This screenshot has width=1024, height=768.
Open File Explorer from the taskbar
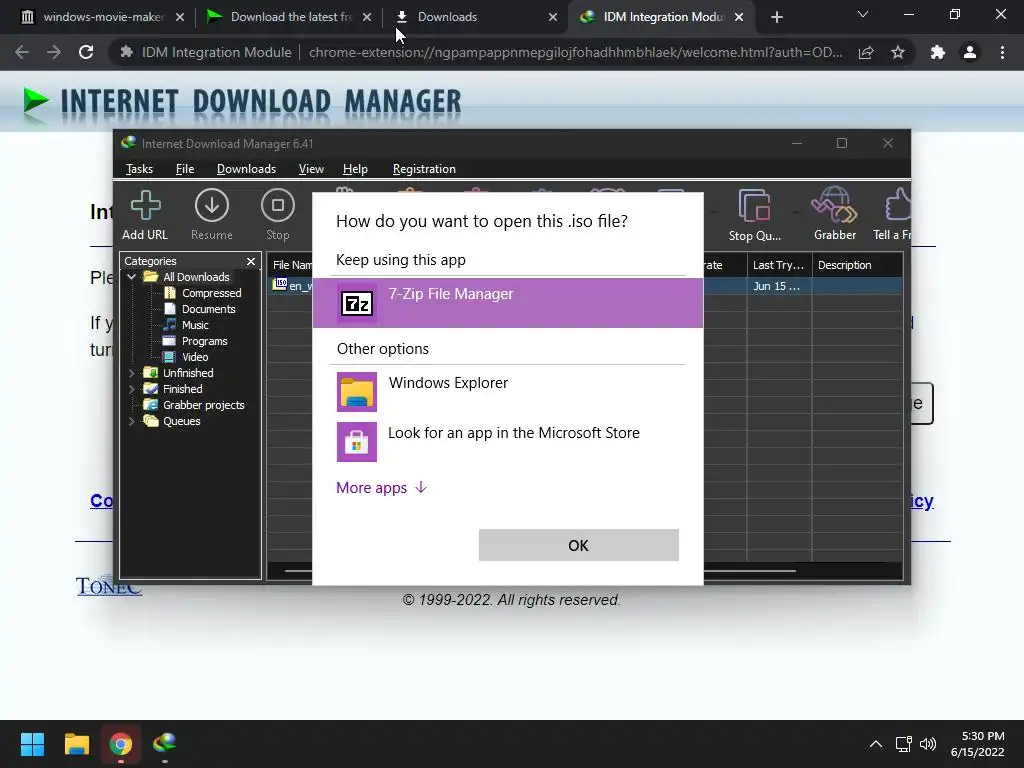(x=76, y=744)
